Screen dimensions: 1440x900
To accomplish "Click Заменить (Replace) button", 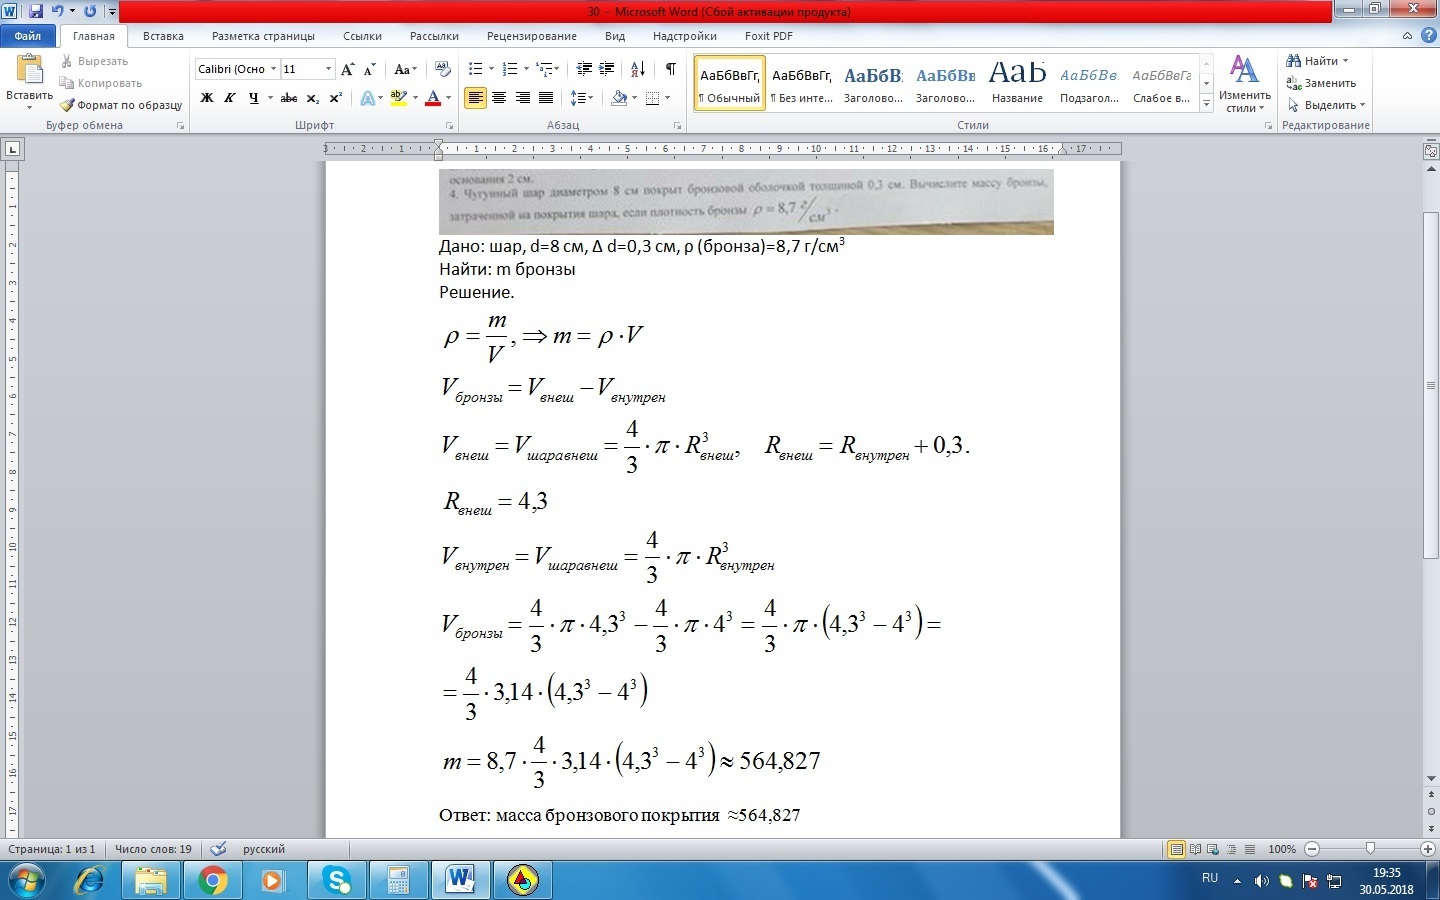I will click(x=1321, y=83).
